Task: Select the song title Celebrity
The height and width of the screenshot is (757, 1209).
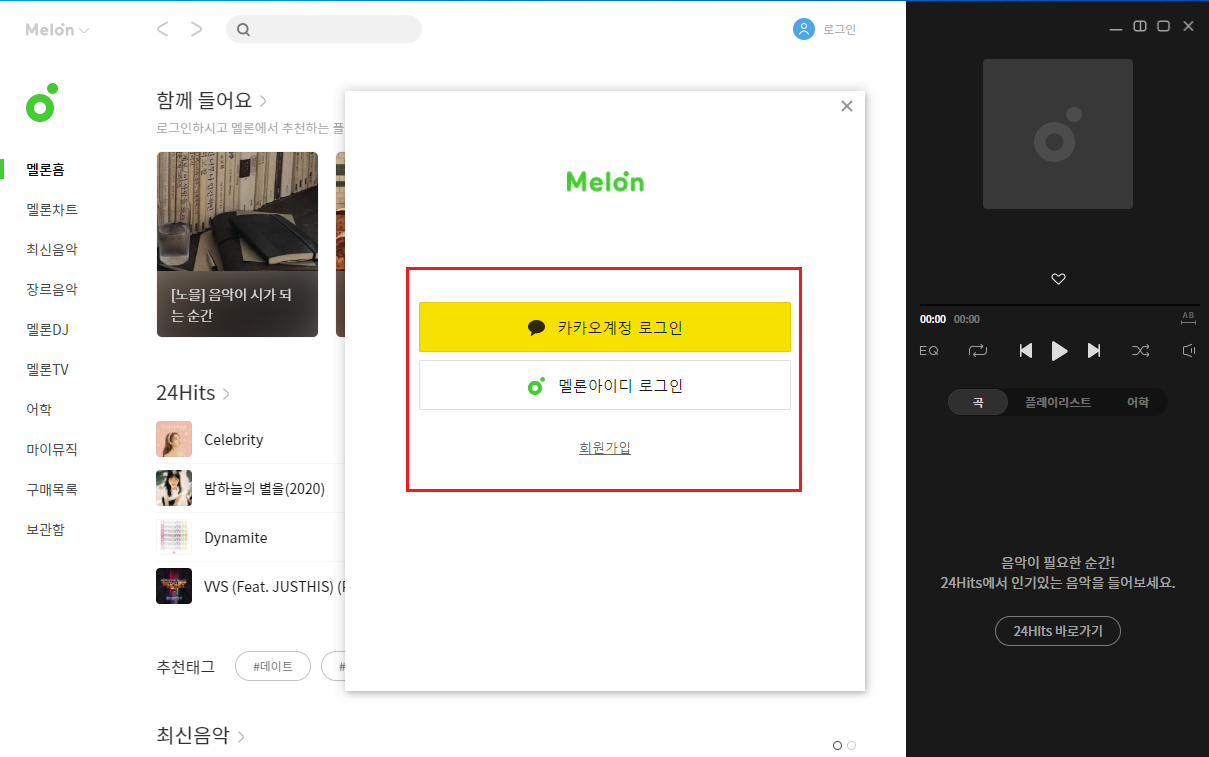Action: (x=233, y=440)
